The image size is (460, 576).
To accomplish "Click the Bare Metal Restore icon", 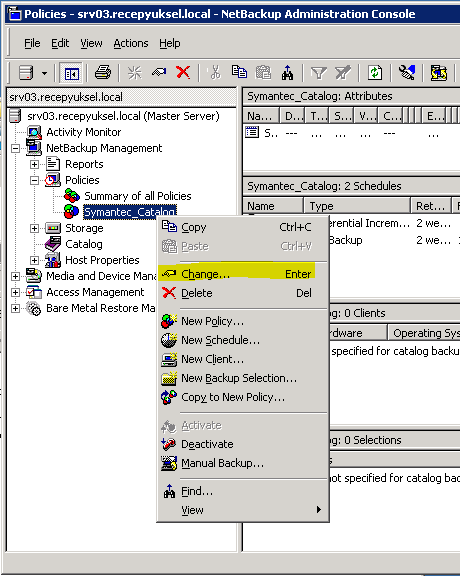I will pos(34,308).
